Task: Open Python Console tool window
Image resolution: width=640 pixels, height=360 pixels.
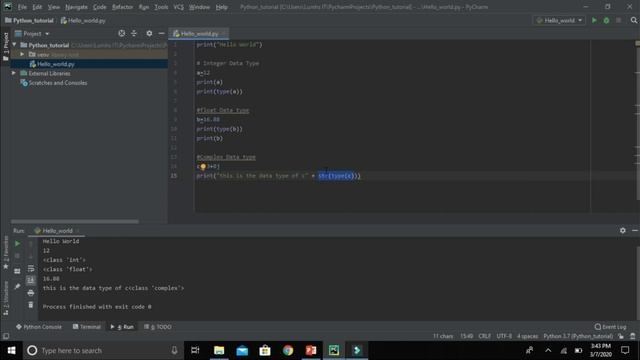Action: point(39,327)
